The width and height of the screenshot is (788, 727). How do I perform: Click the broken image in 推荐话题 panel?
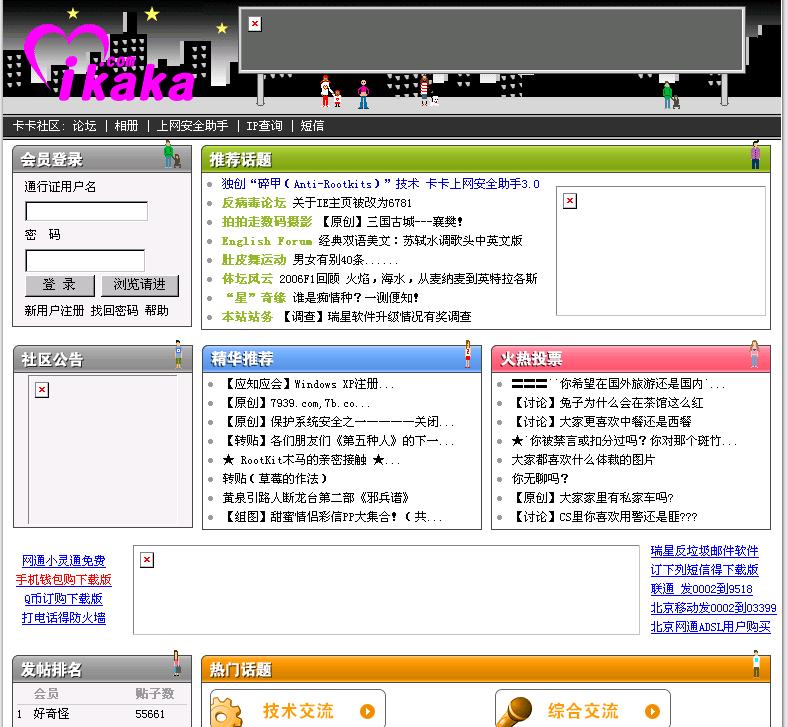pos(569,201)
